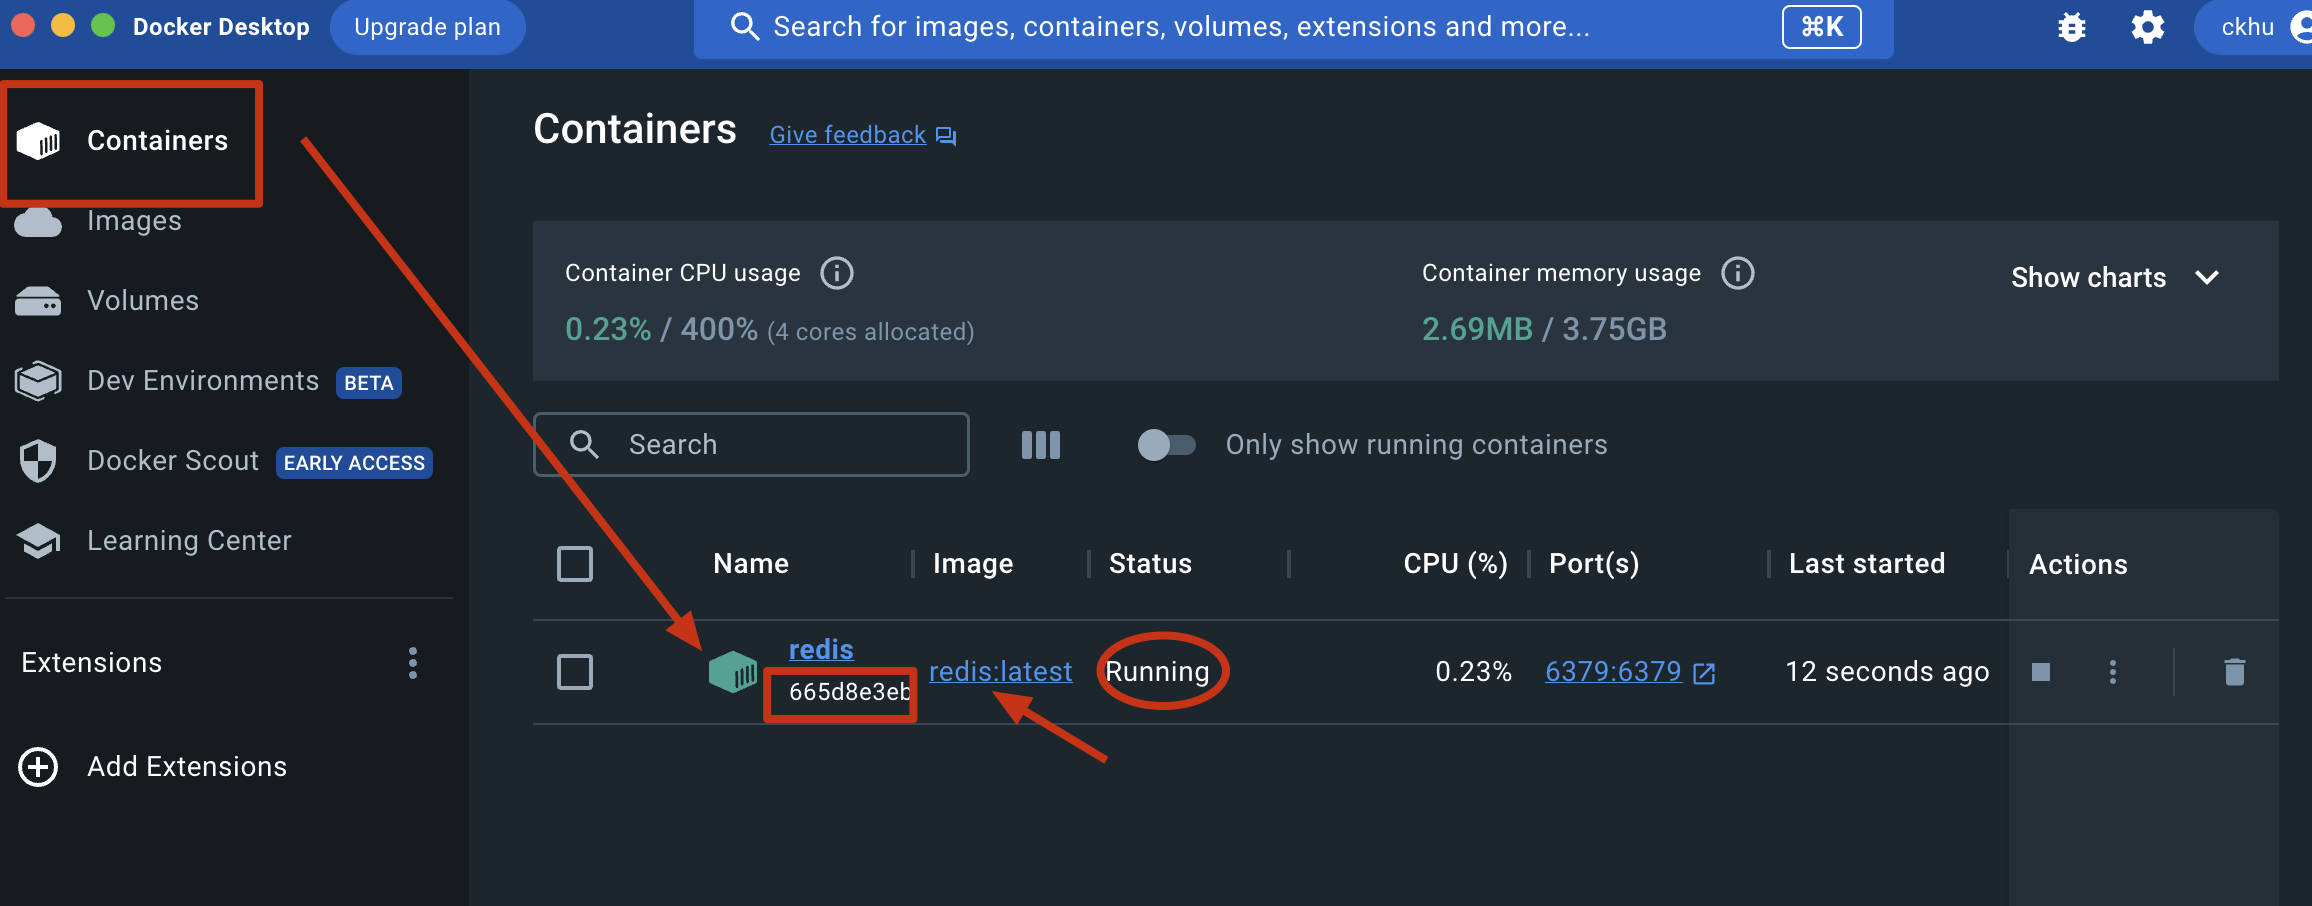
Task: Click the search magnifier icon in top bar
Action: coord(745,27)
